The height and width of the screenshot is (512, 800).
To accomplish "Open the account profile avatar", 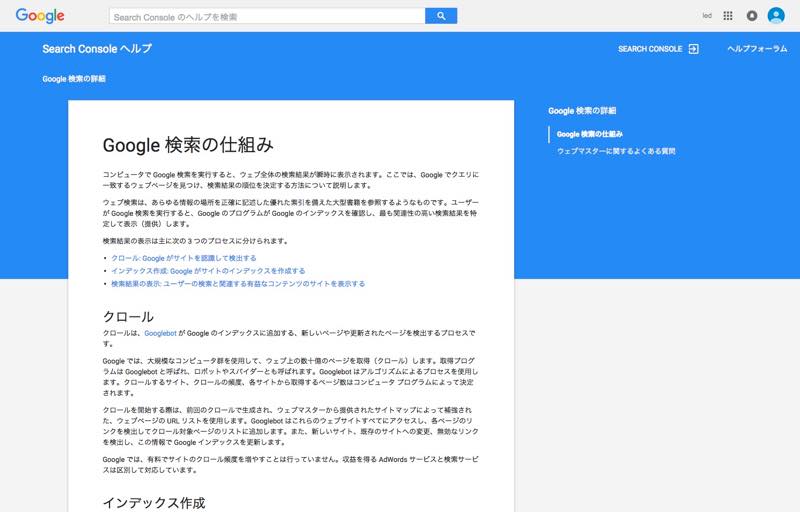I will [x=776, y=15].
